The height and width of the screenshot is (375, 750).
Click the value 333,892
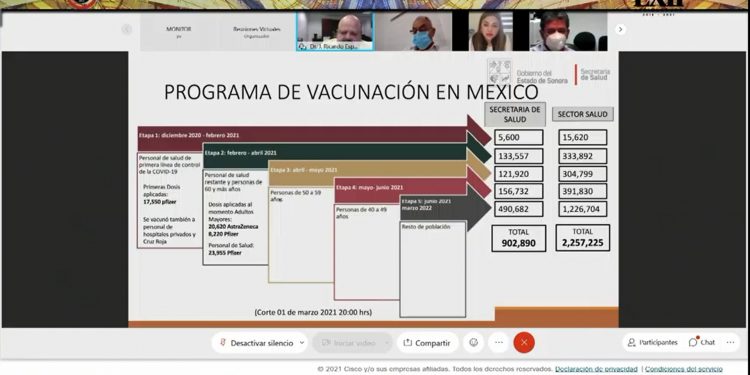click(x=583, y=156)
